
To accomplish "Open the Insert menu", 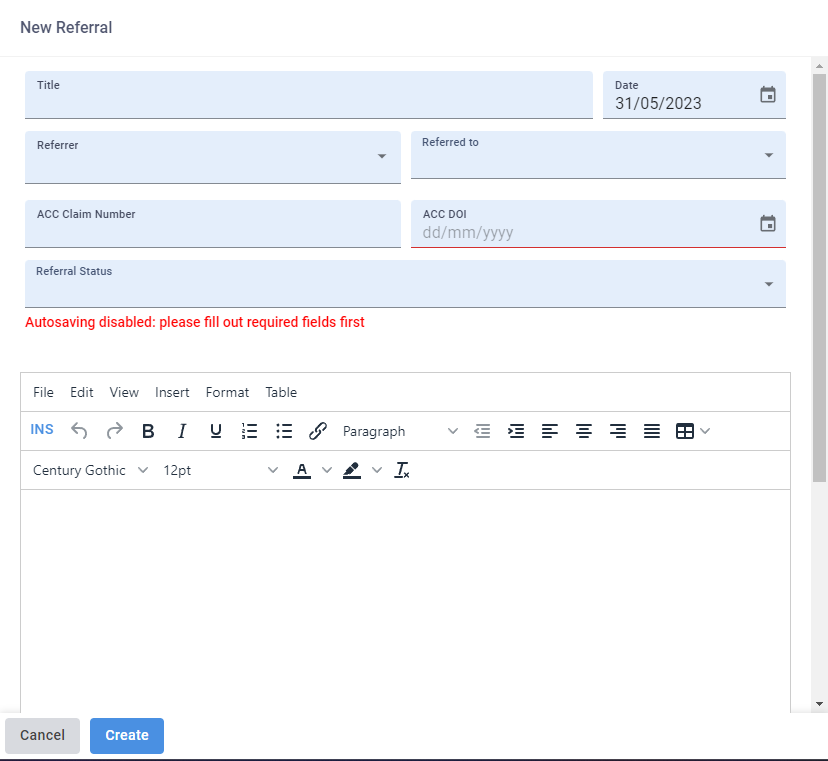I will click(x=172, y=392).
